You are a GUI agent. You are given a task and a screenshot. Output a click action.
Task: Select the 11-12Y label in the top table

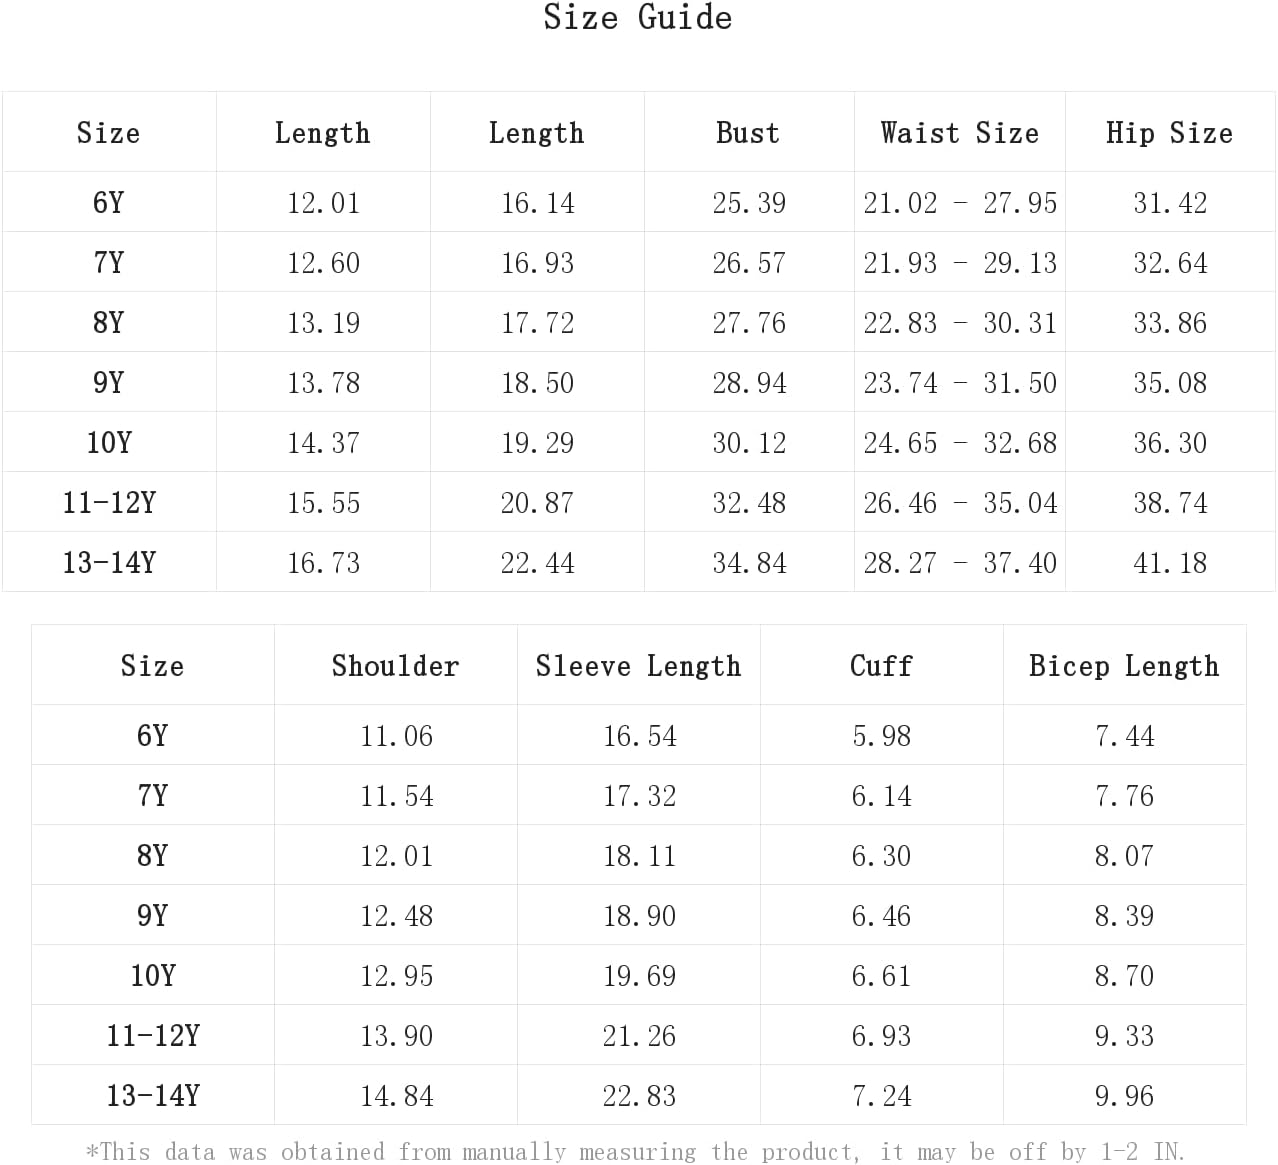[109, 502]
